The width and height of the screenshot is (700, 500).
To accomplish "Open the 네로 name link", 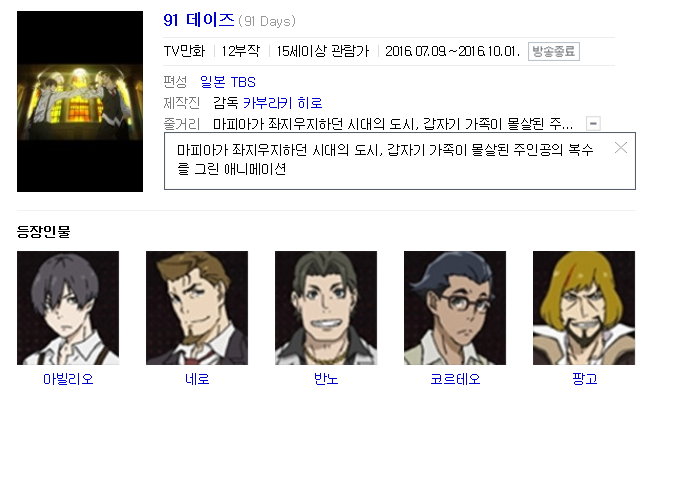I will pos(197,379).
